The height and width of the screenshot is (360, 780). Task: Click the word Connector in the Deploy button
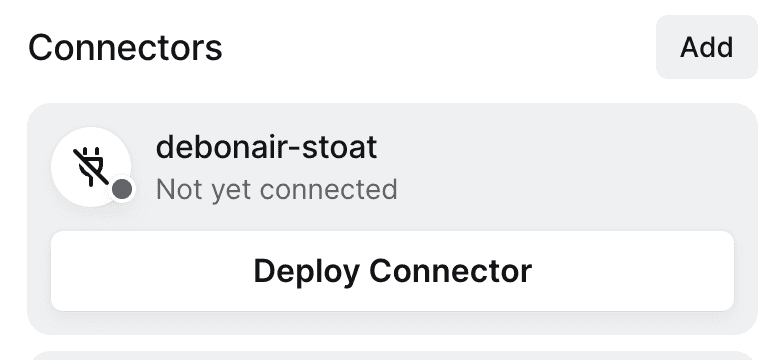point(450,271)
